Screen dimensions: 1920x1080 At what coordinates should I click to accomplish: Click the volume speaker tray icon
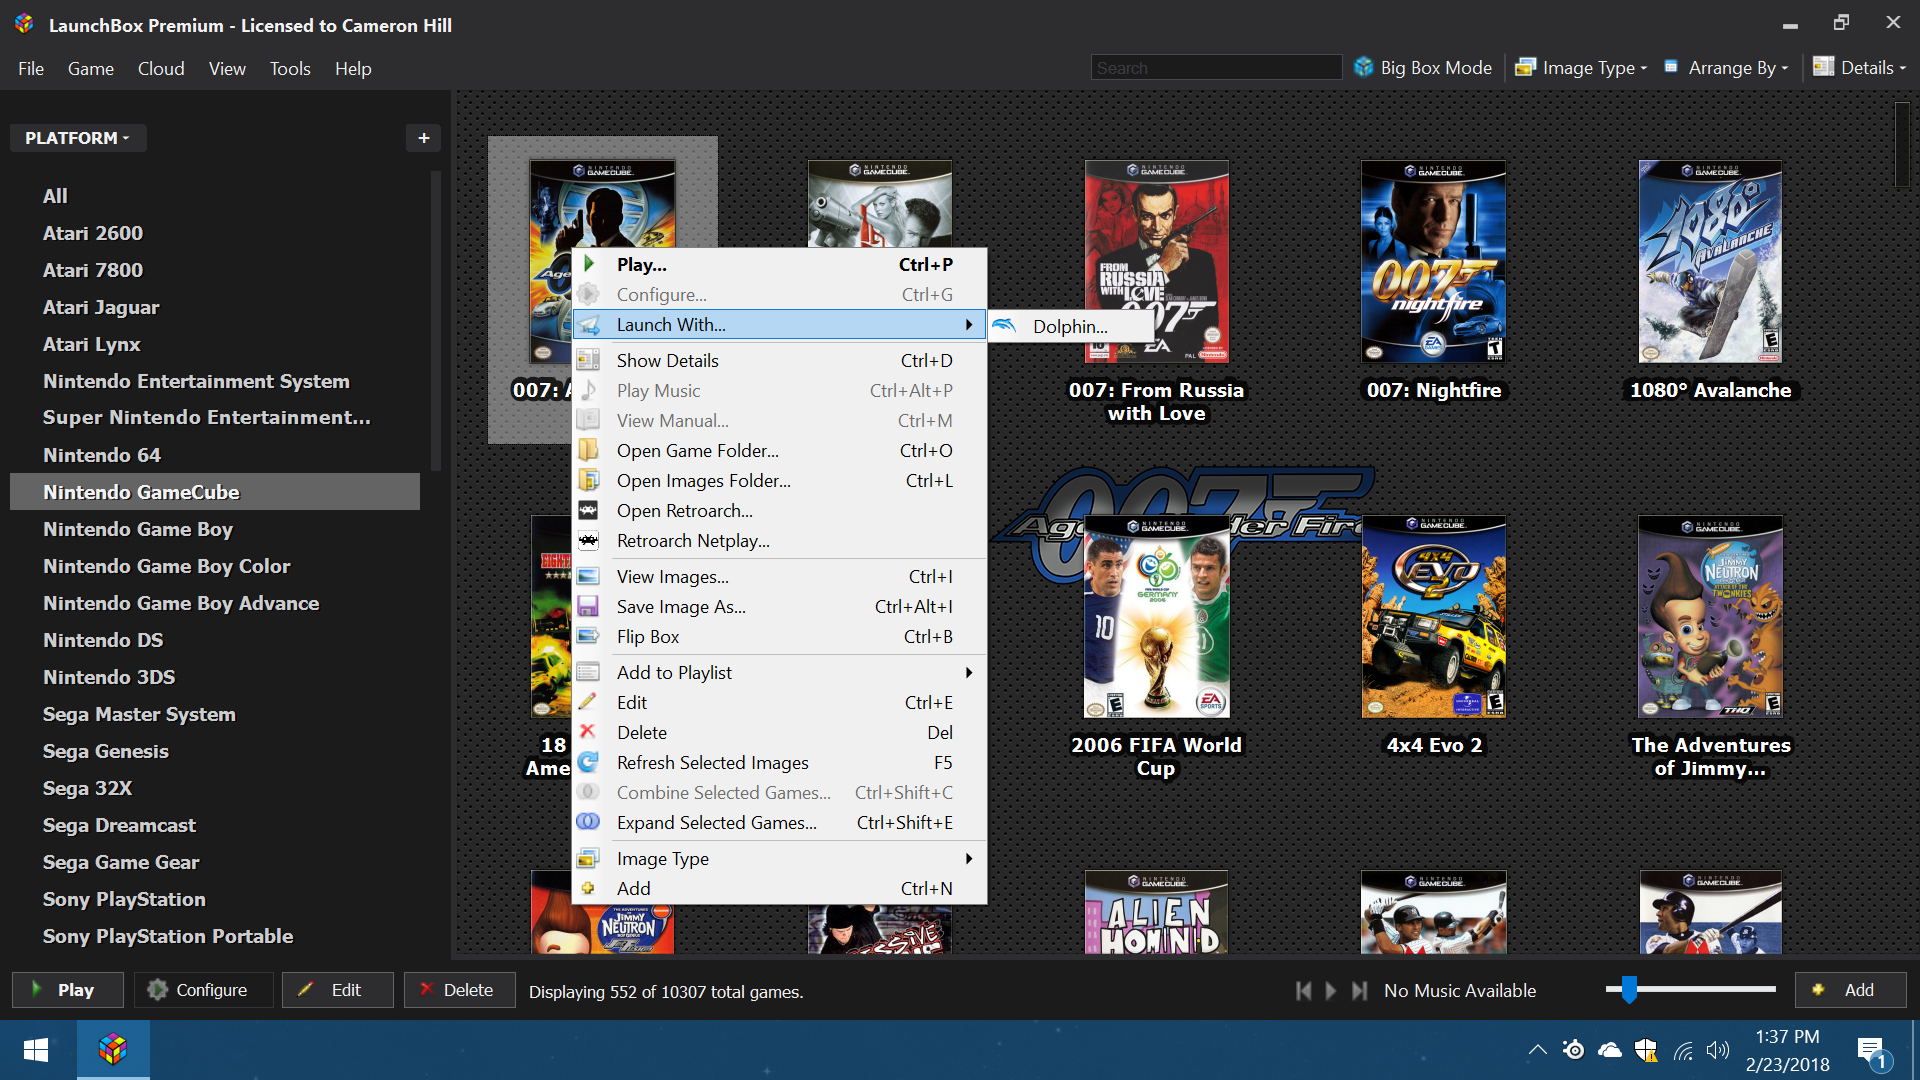(x=1718, y=1050)
